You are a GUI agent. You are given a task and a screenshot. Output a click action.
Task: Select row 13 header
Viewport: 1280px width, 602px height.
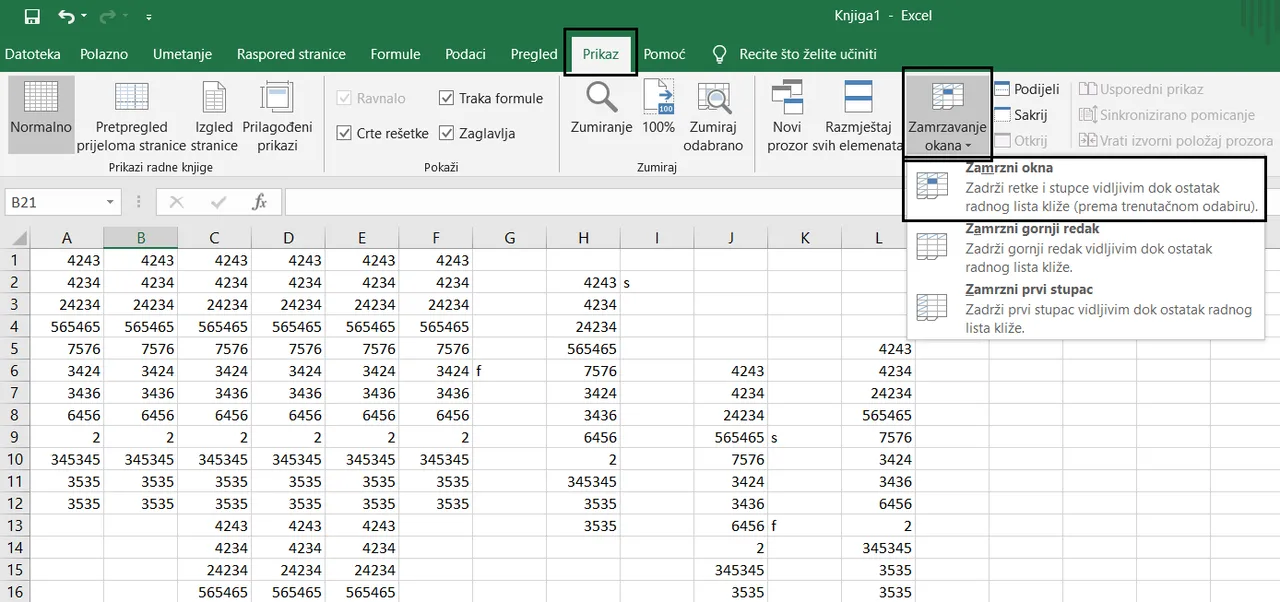pyautogui.click(x=15, y=525)
